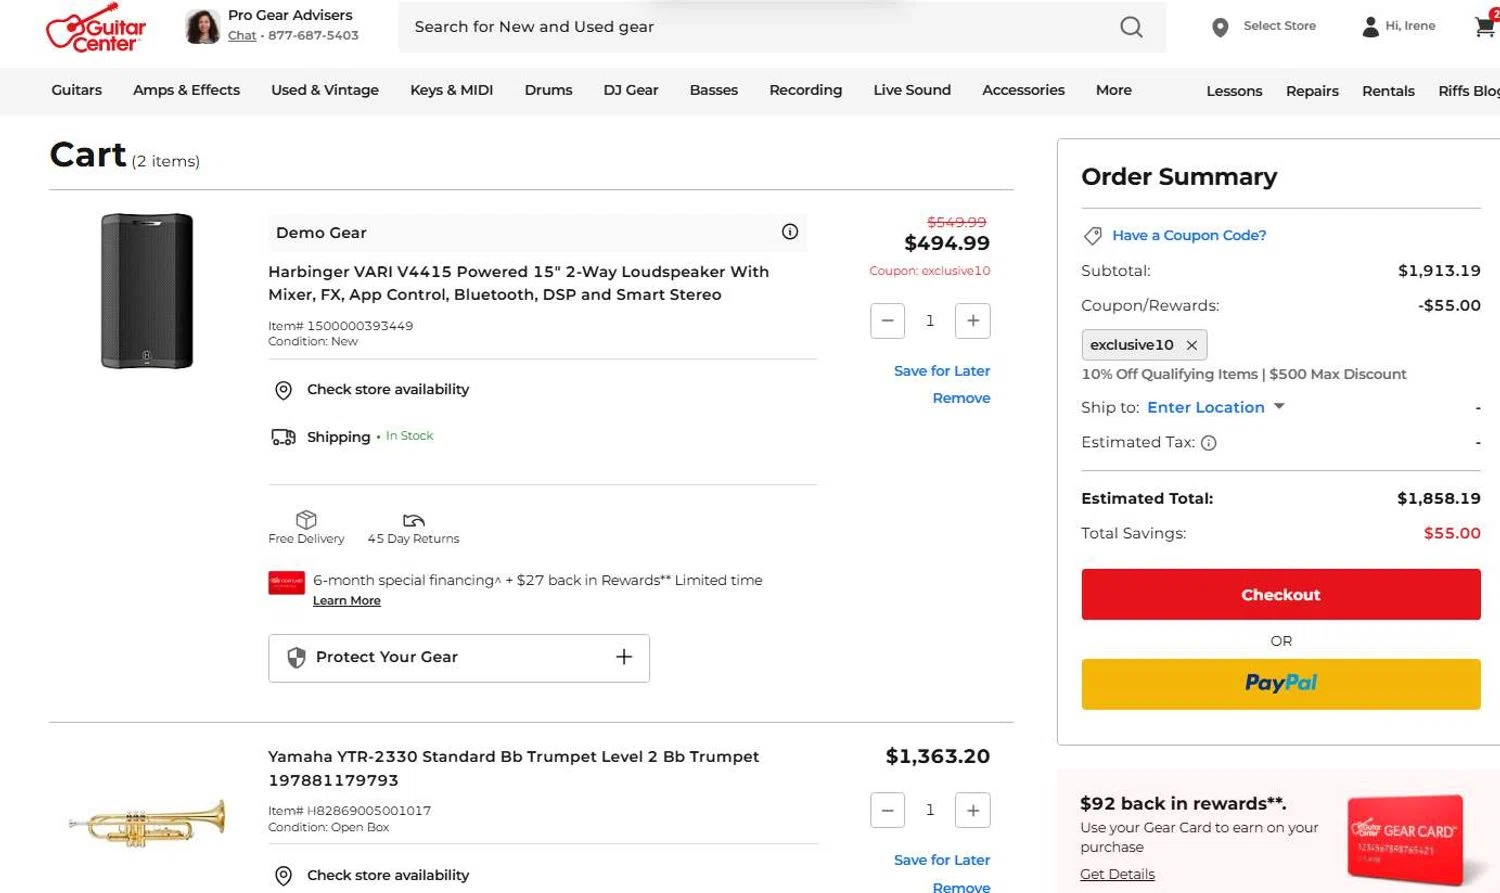
Task: Click the In Stock status text
Action: pos(410,436)
